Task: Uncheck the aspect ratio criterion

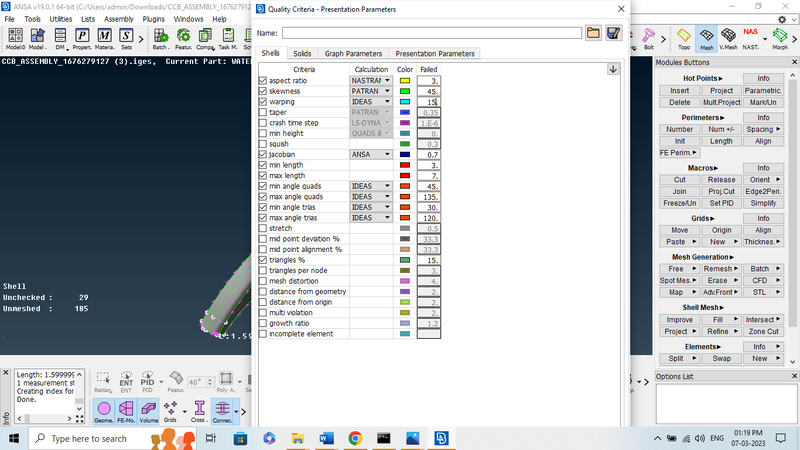Action: 263,81
